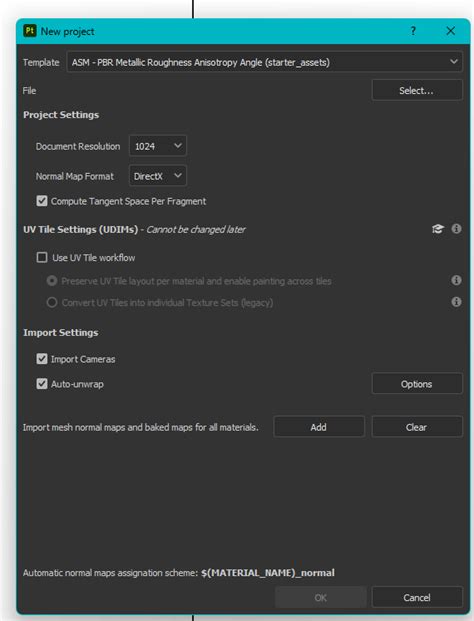
Task: Click the question mark help icon
Action: coord(413,31)
